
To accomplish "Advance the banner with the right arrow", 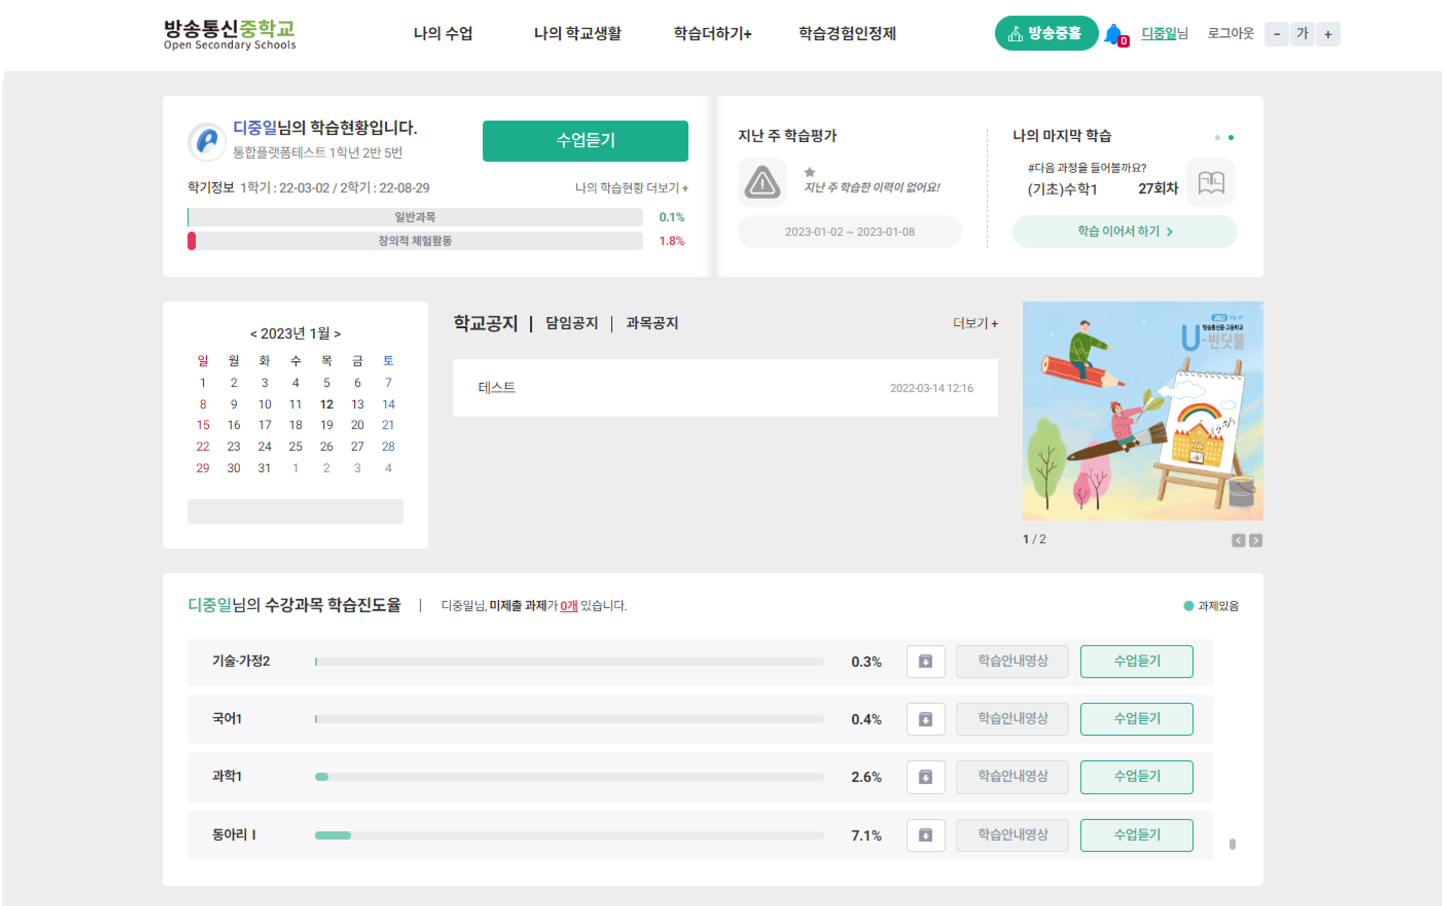I will (1256, 540).
